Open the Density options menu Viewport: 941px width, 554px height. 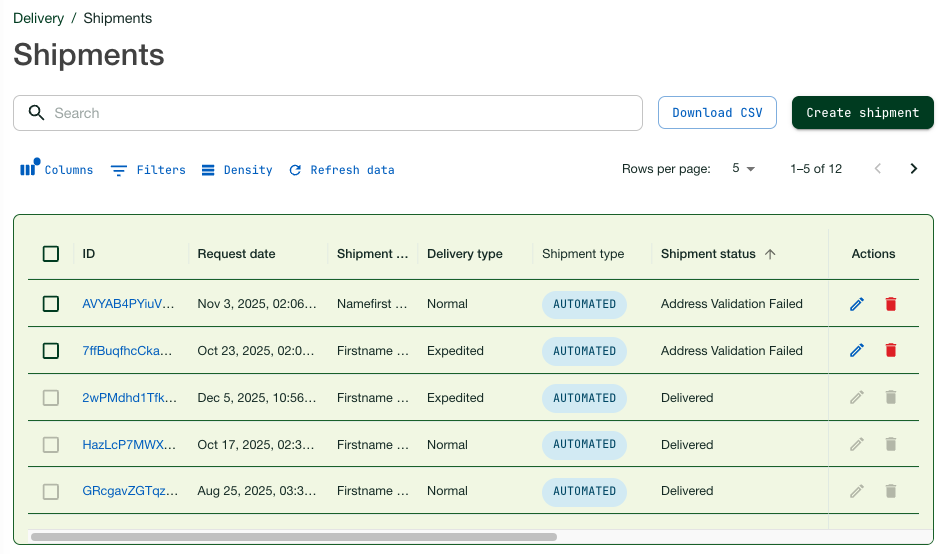(237, 170)
